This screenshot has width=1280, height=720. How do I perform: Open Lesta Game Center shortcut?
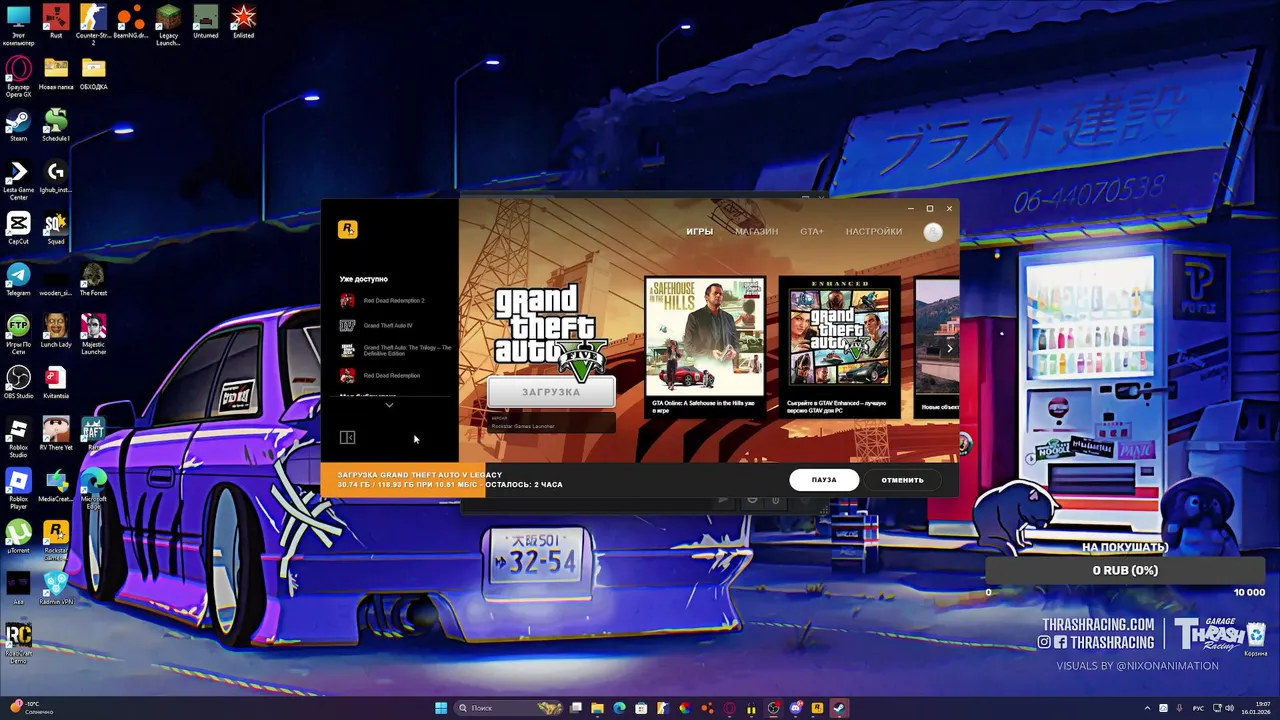tap(18, 180)
